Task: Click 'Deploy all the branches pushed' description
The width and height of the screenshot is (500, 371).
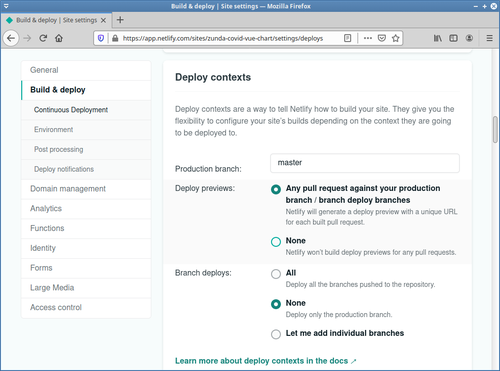Action: pos(360,285)
